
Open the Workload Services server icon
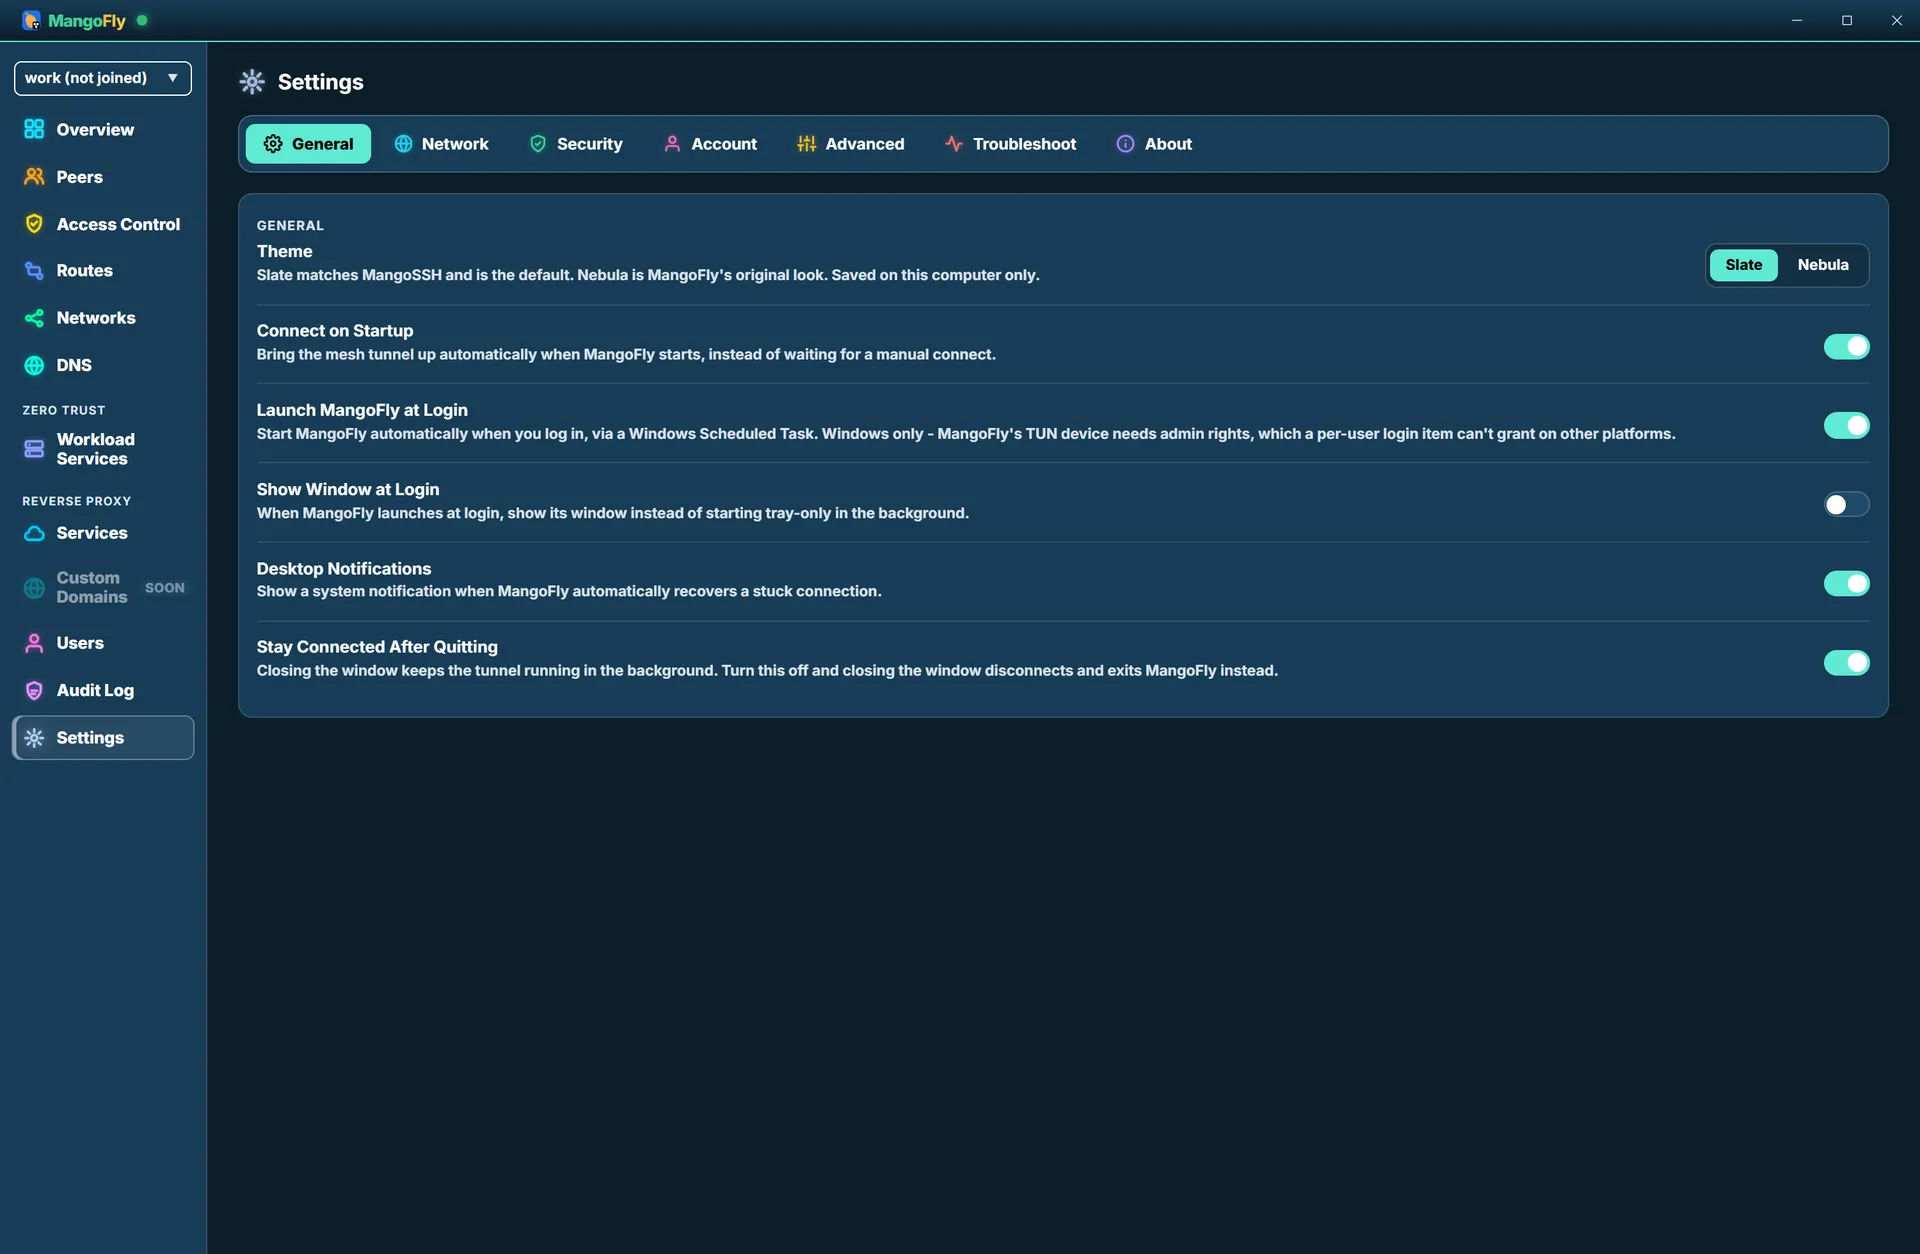coord(34,449)
